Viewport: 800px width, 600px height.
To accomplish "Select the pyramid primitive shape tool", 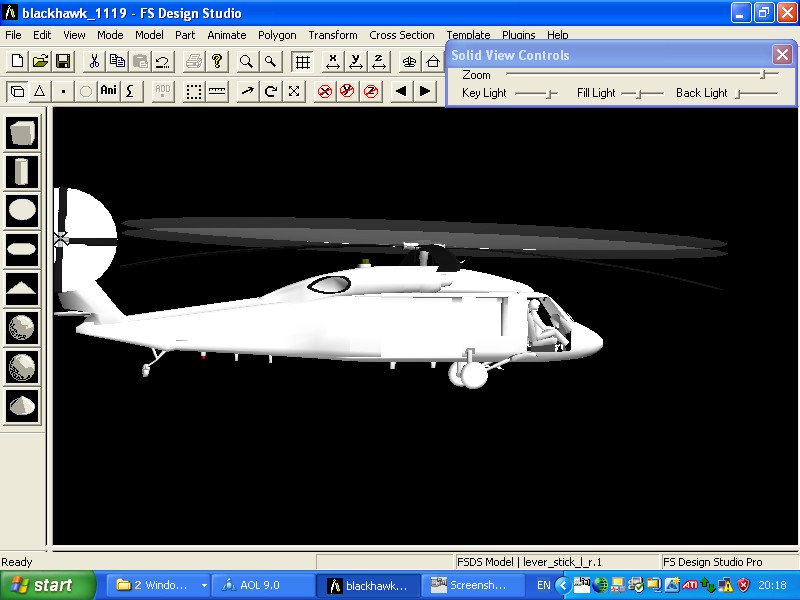I will tap(22, 288).
